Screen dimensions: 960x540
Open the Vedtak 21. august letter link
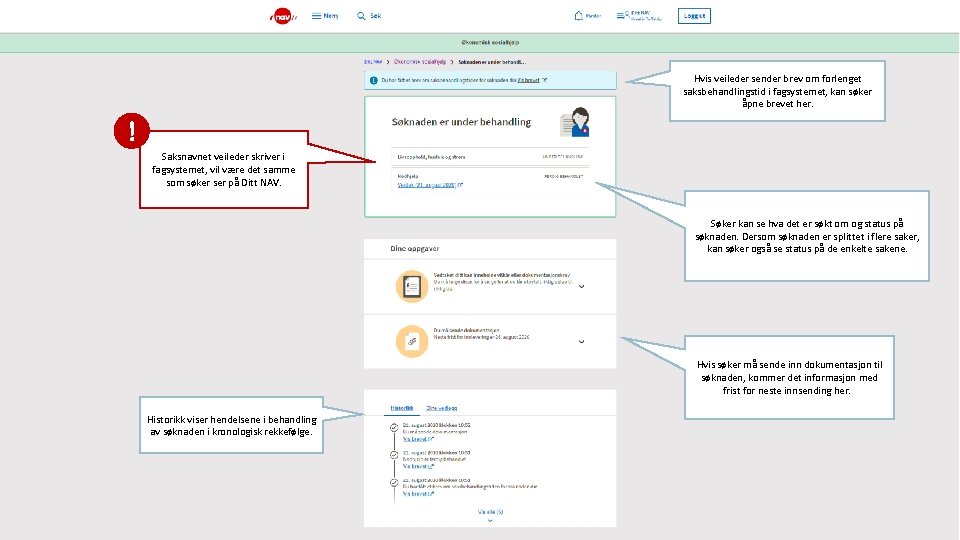[430, 185]
